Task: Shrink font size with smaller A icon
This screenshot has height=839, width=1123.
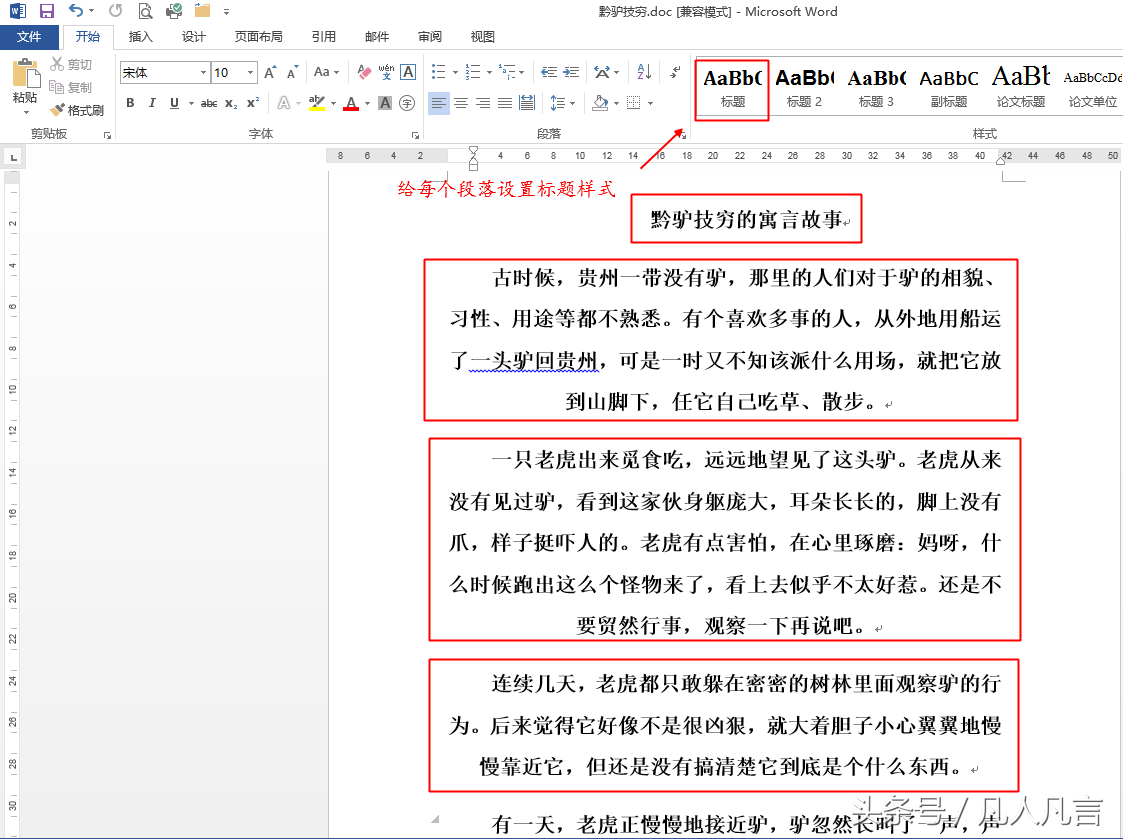Action: coord(291,72)
